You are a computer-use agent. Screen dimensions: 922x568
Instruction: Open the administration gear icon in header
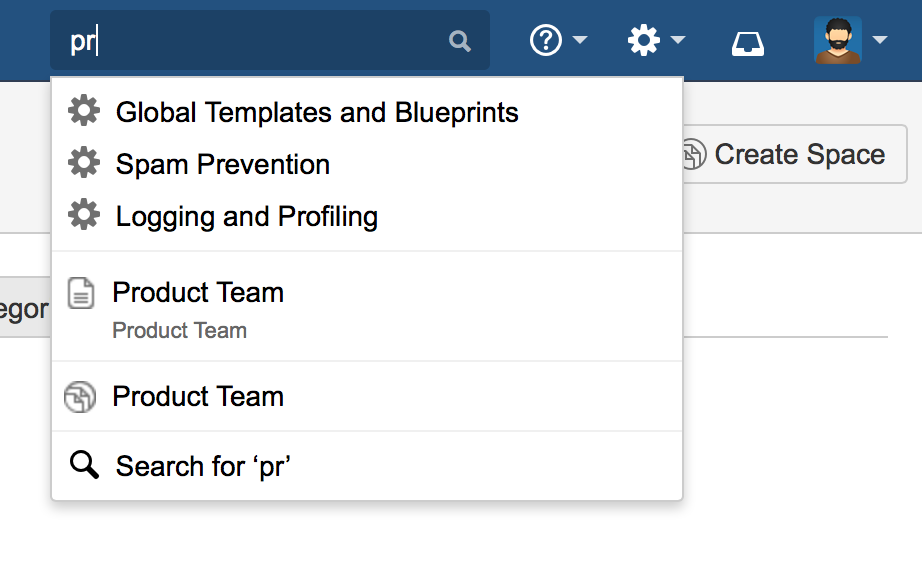point(644,41)
